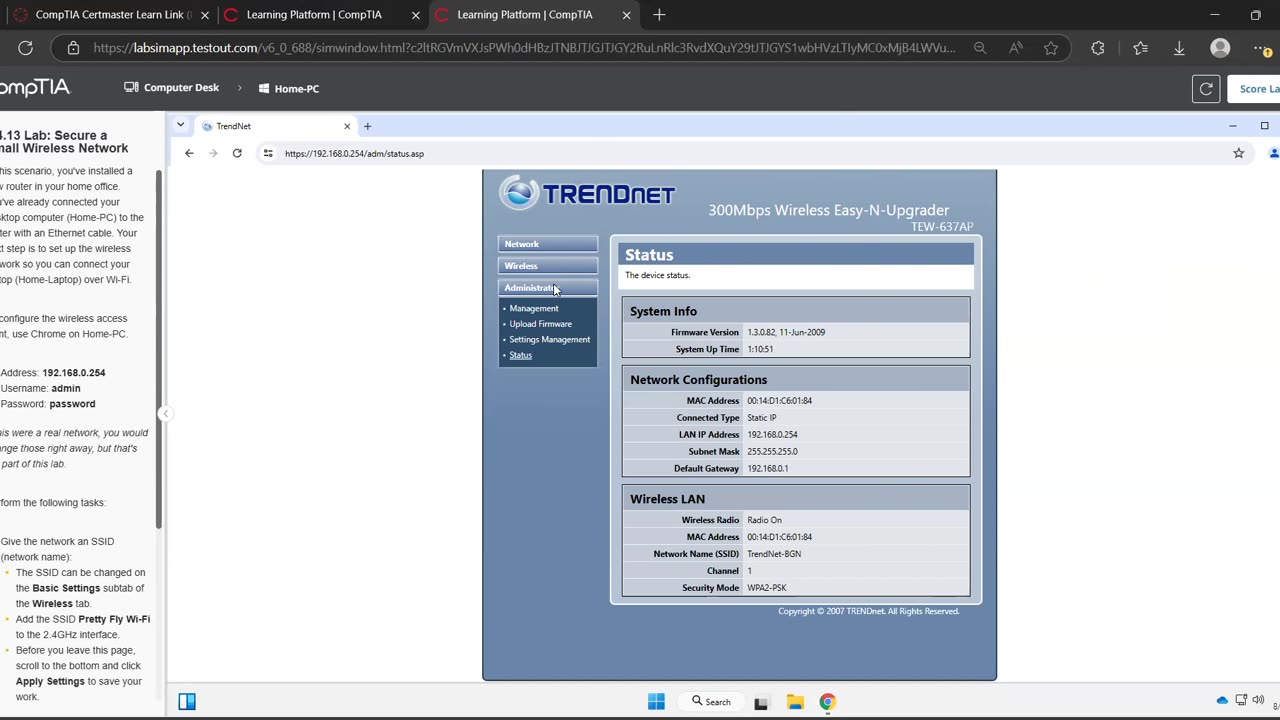Open Edge Settings and more menu
Screen dimensions: 1280x720
tap(1262, 48)
